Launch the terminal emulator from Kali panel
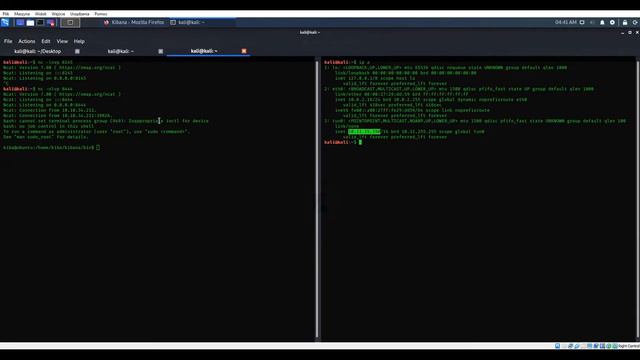This screenshot has width=640, height=360. [x=40, y=22]
